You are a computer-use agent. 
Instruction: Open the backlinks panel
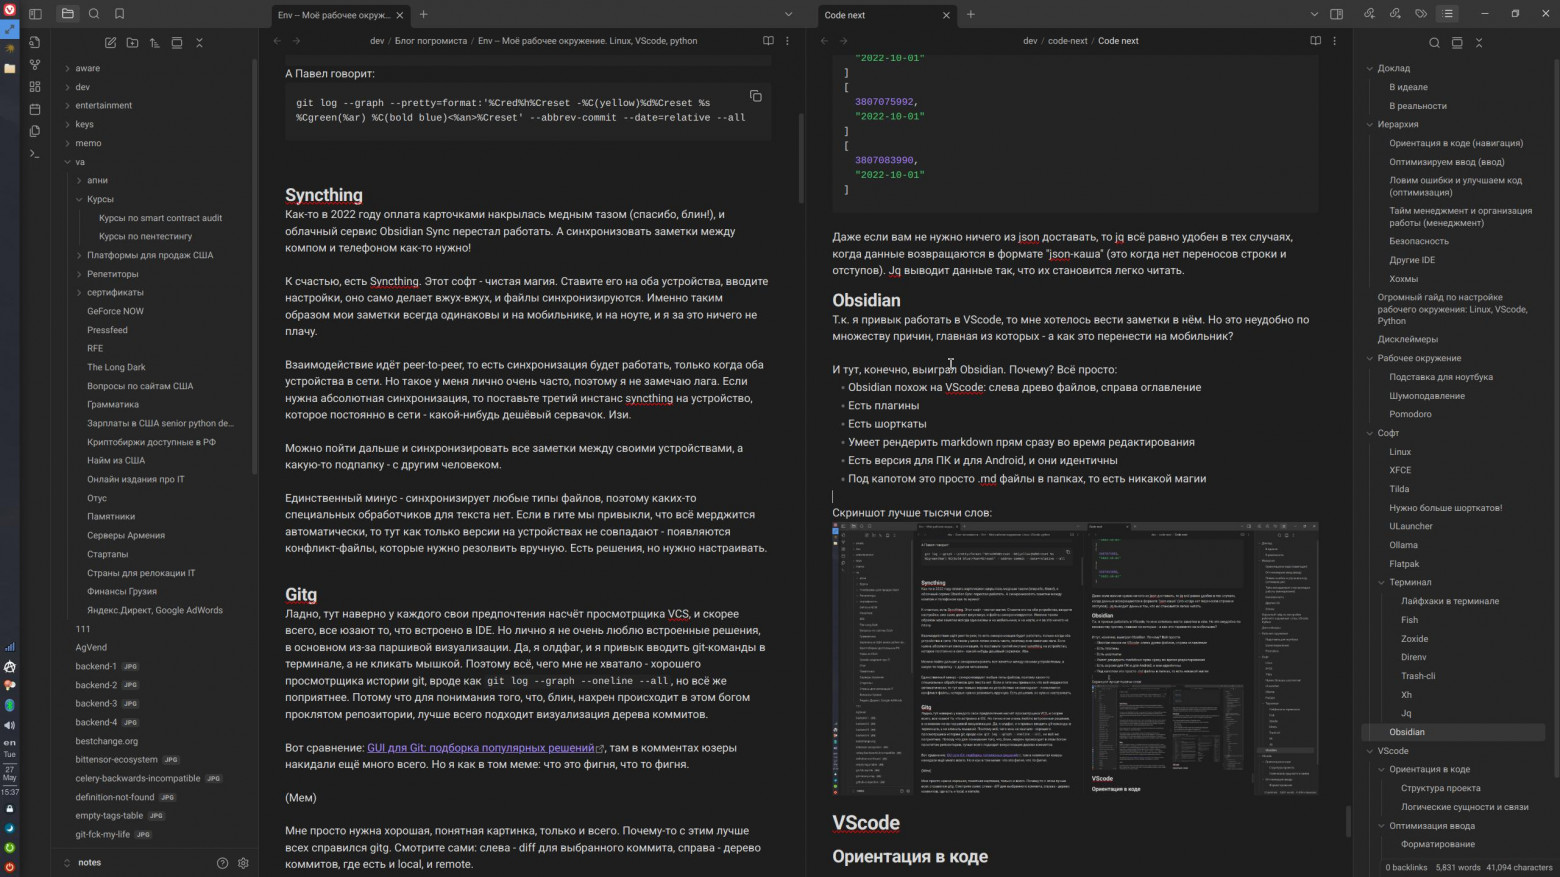click(x=1369, y=14)
